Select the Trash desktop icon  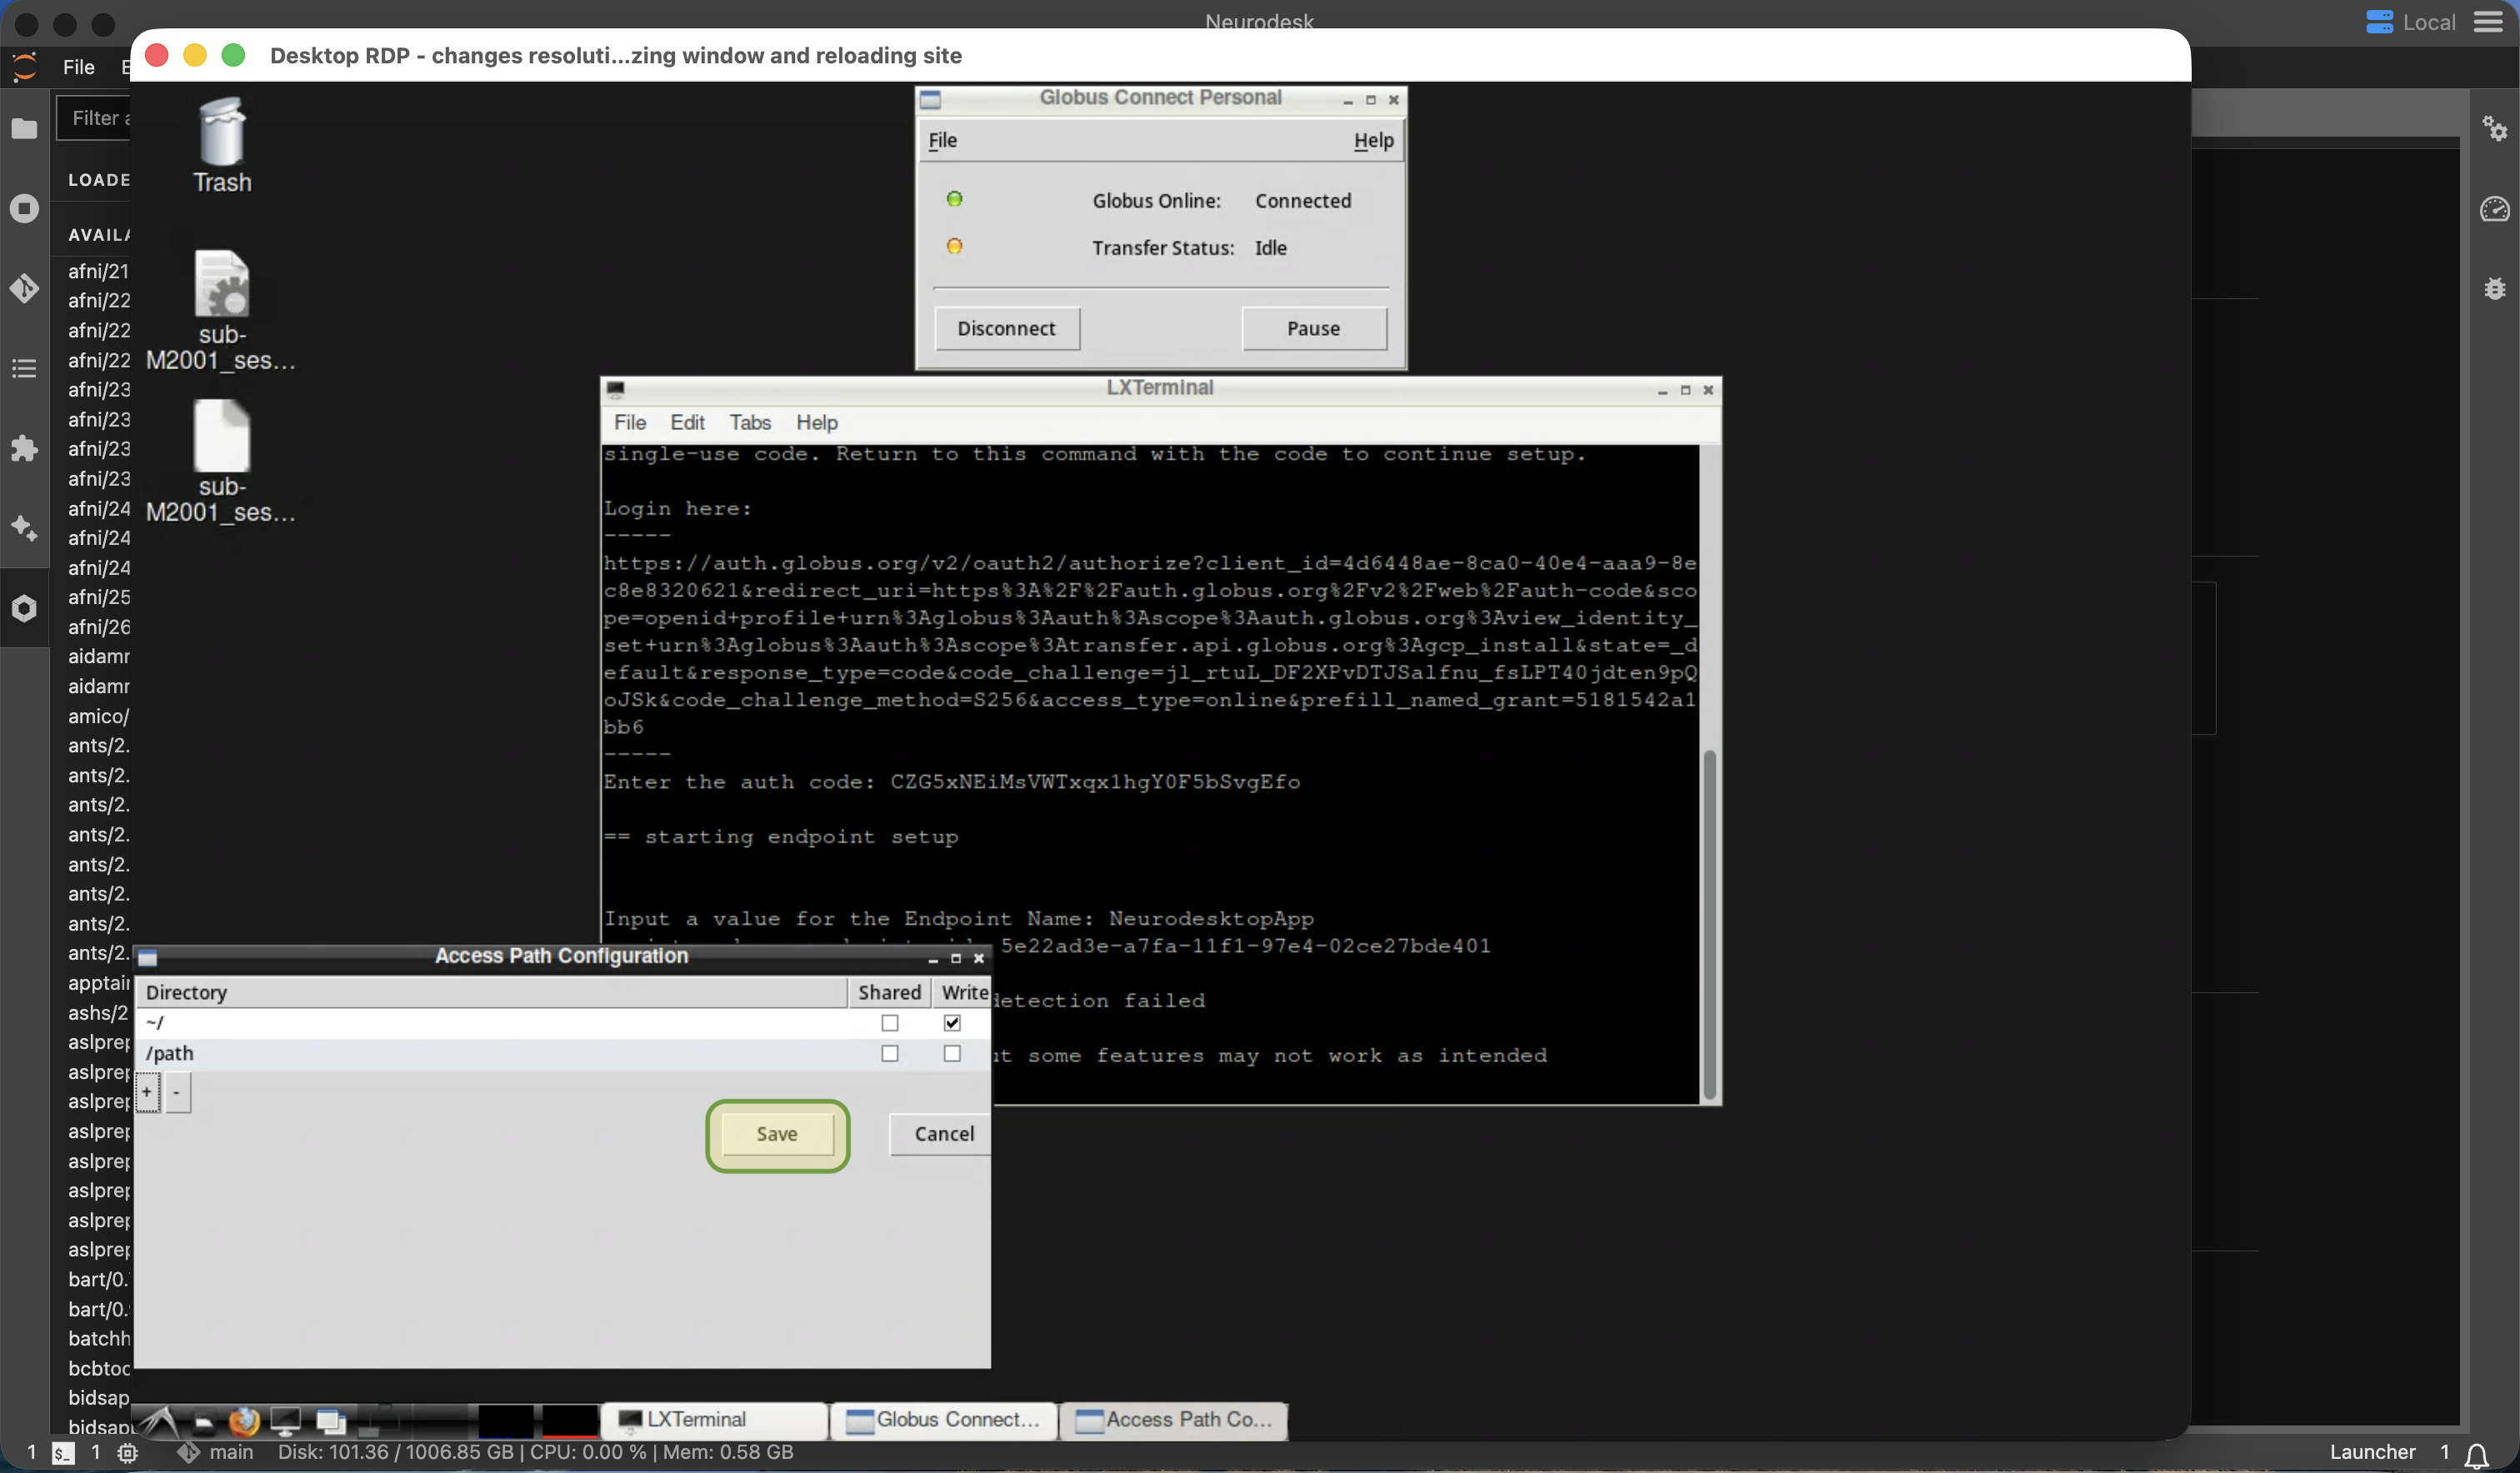pyautogui.click(x=222, y=145)
